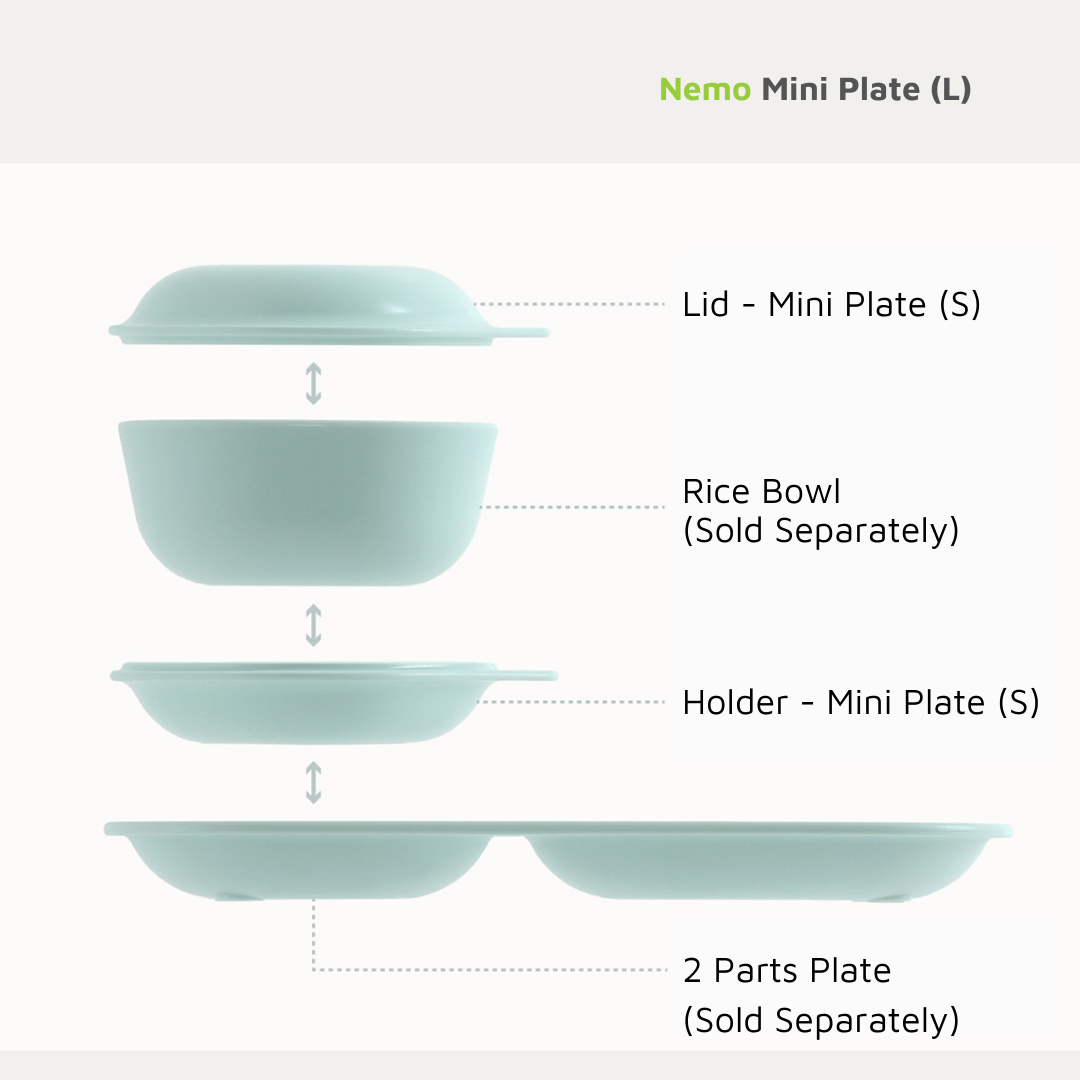Click the double arrow between lid and rice bowl
The height and width of the screenshot is (1080, 1080).
click(313, 383)
